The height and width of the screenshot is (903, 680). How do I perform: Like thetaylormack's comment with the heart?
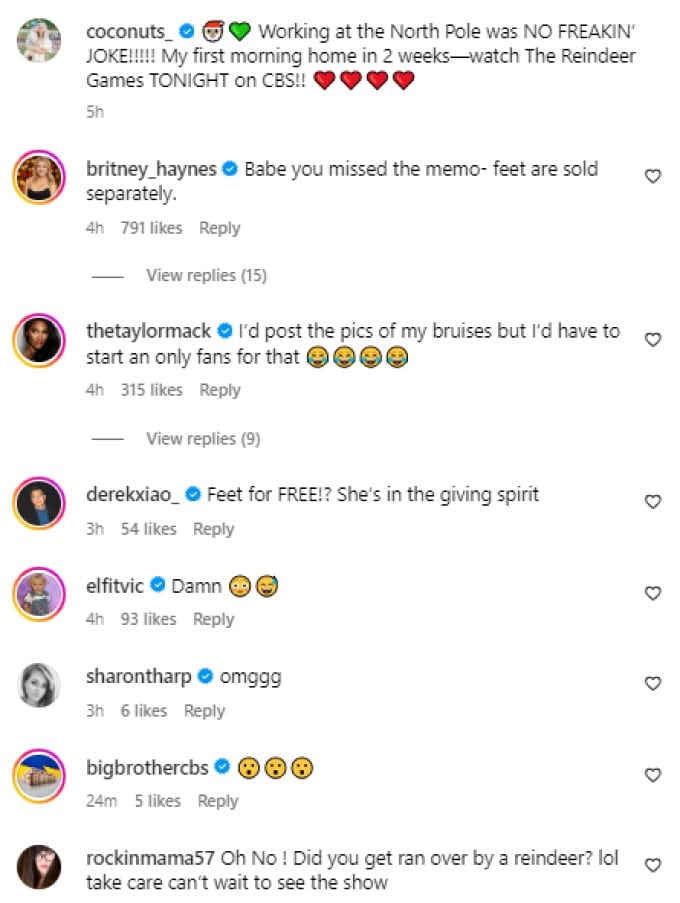click(652, 340)
